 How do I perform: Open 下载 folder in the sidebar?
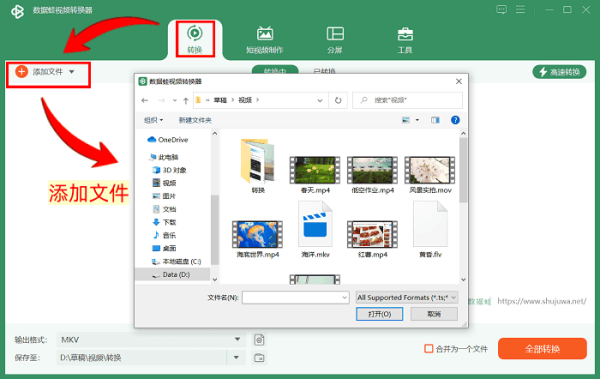coord(165,222)
